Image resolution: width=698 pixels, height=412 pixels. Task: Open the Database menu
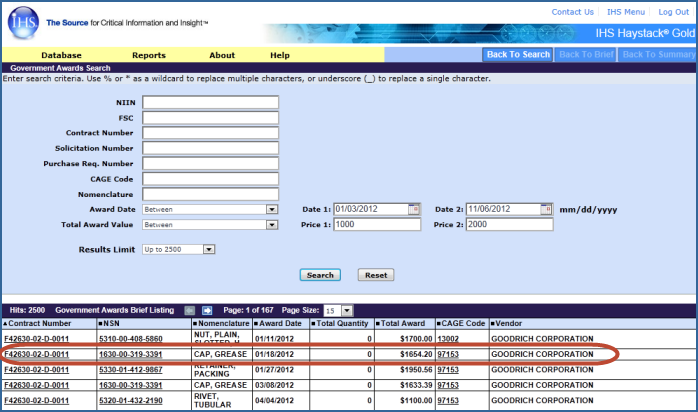(61, 55)
